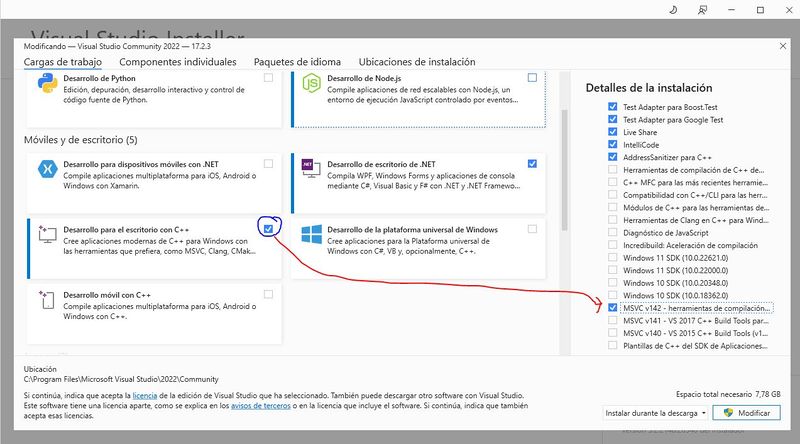Open the Ubicaciones de instalación tab

[417, 62]
